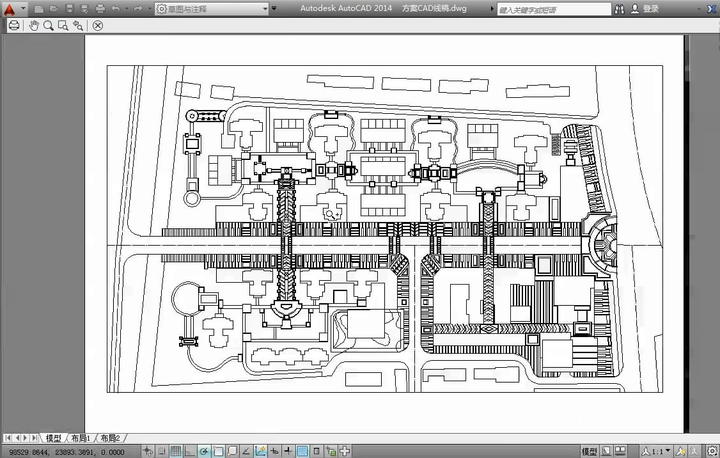Toggle Dynamic UCS in status bar

tap(260, 451)
